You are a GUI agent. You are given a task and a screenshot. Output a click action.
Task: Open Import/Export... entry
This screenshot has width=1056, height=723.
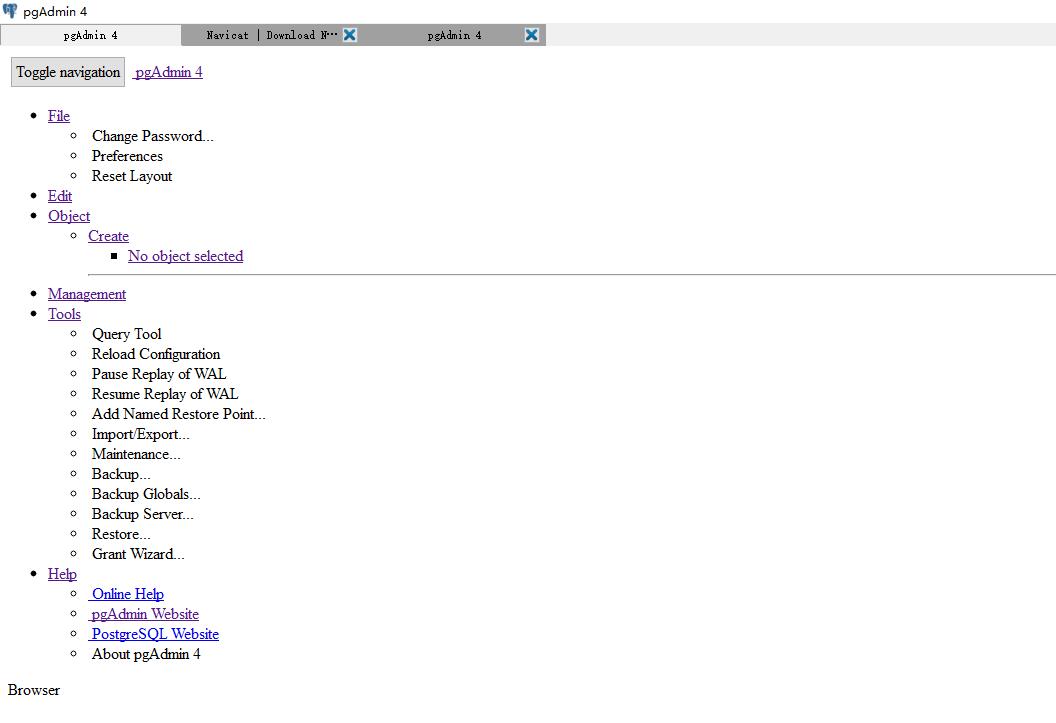[141, 434]
